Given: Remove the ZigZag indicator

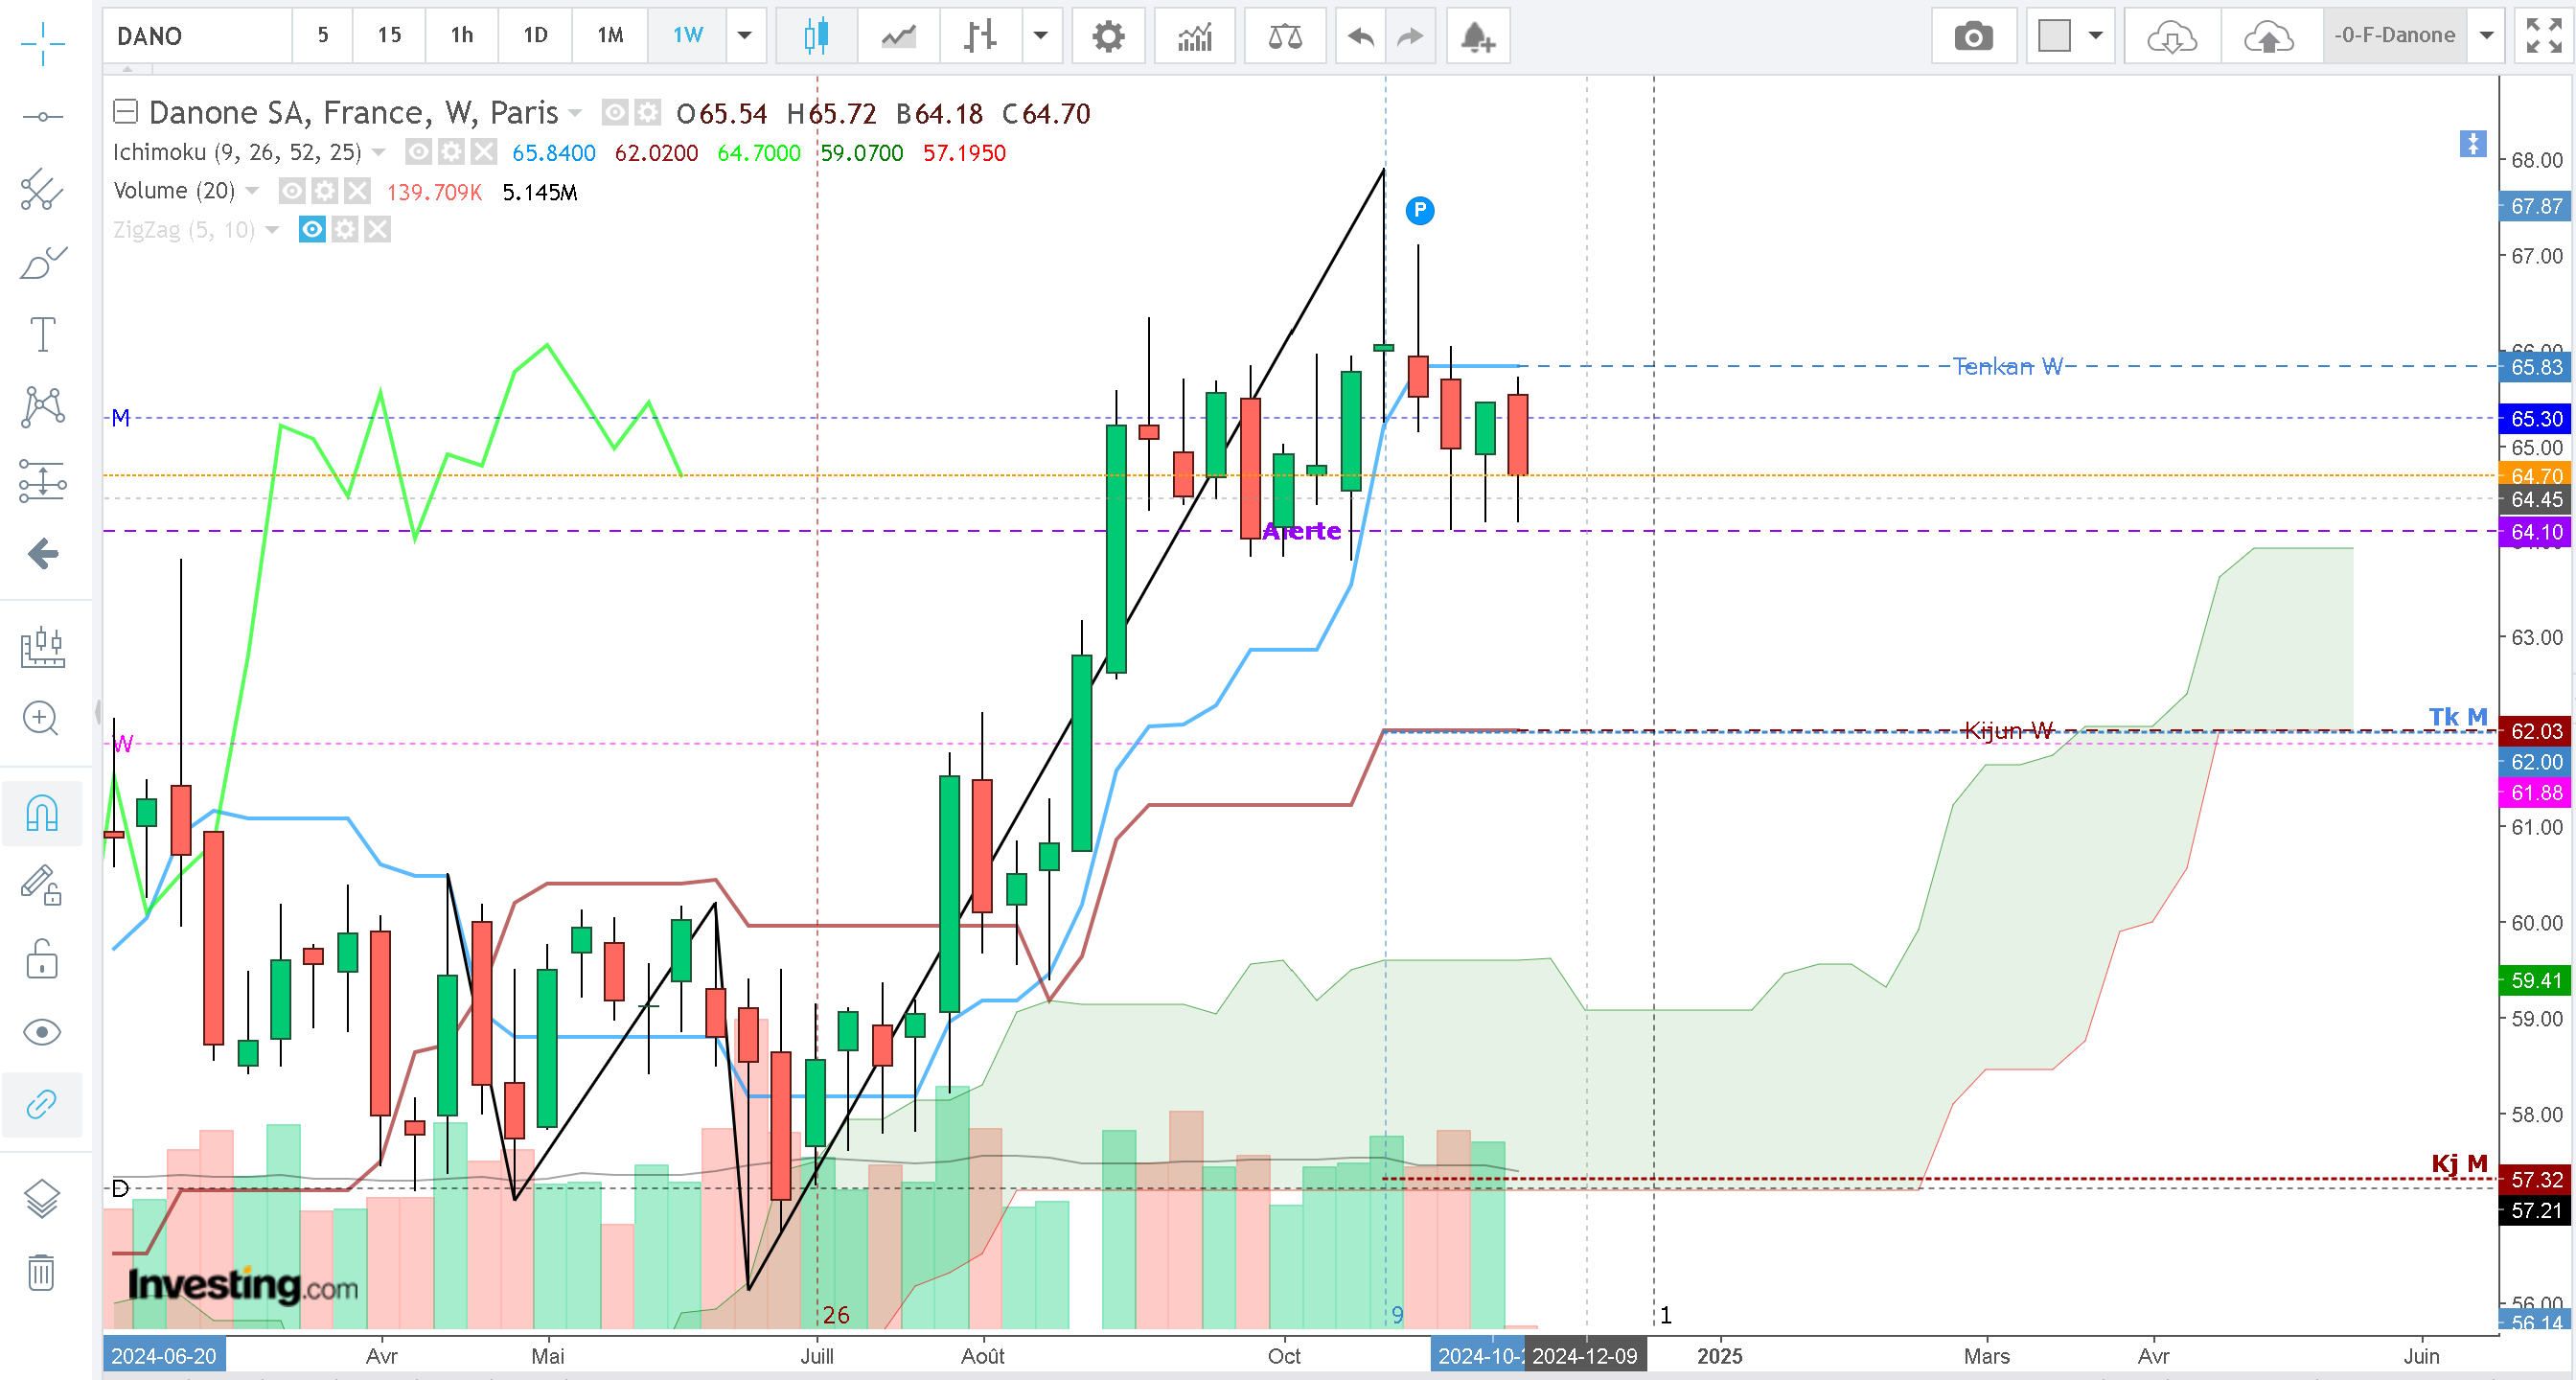Looking at the screenshot, I should pos(377,230).
